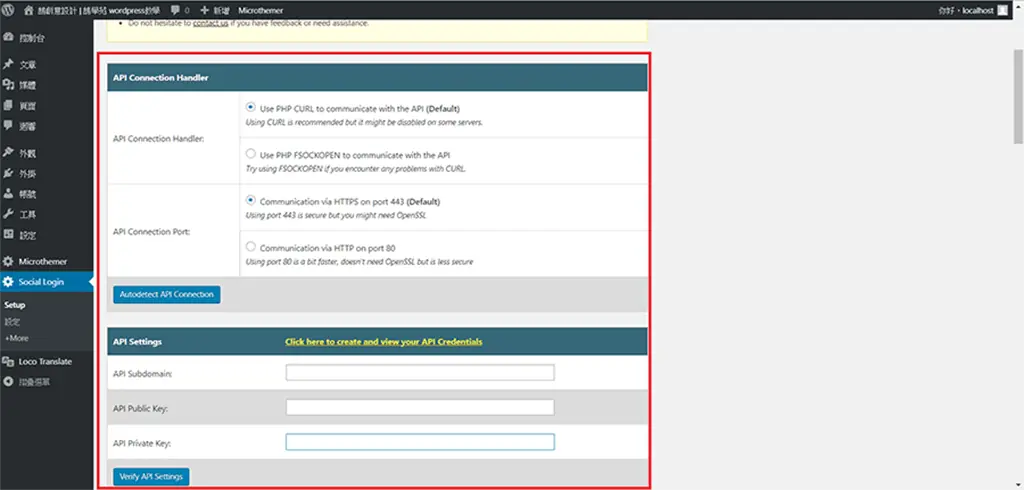Open Media library sidebar icon
Viewport: 1024px width, 490px height.
point(8,85)
